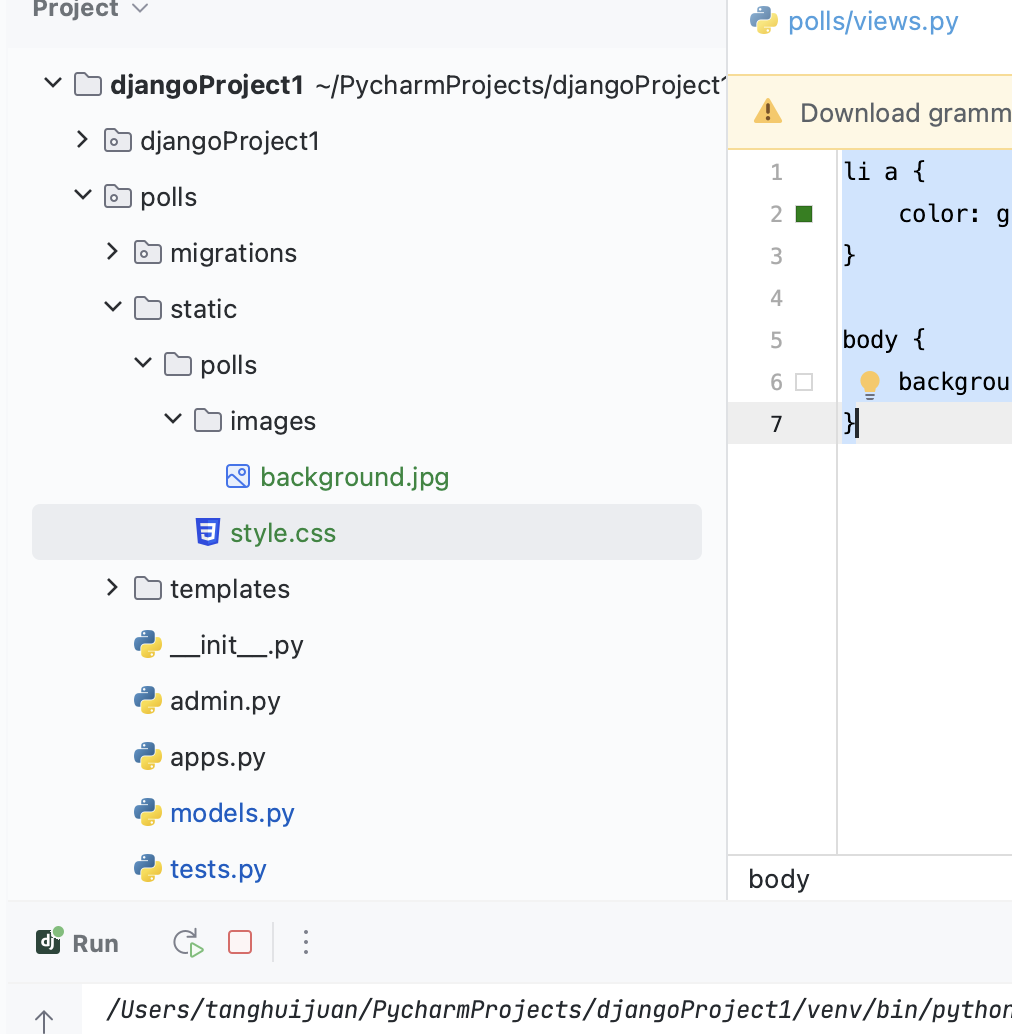Expand the templates folder
1012x1034 pixels.
click(x=112, y=588)
